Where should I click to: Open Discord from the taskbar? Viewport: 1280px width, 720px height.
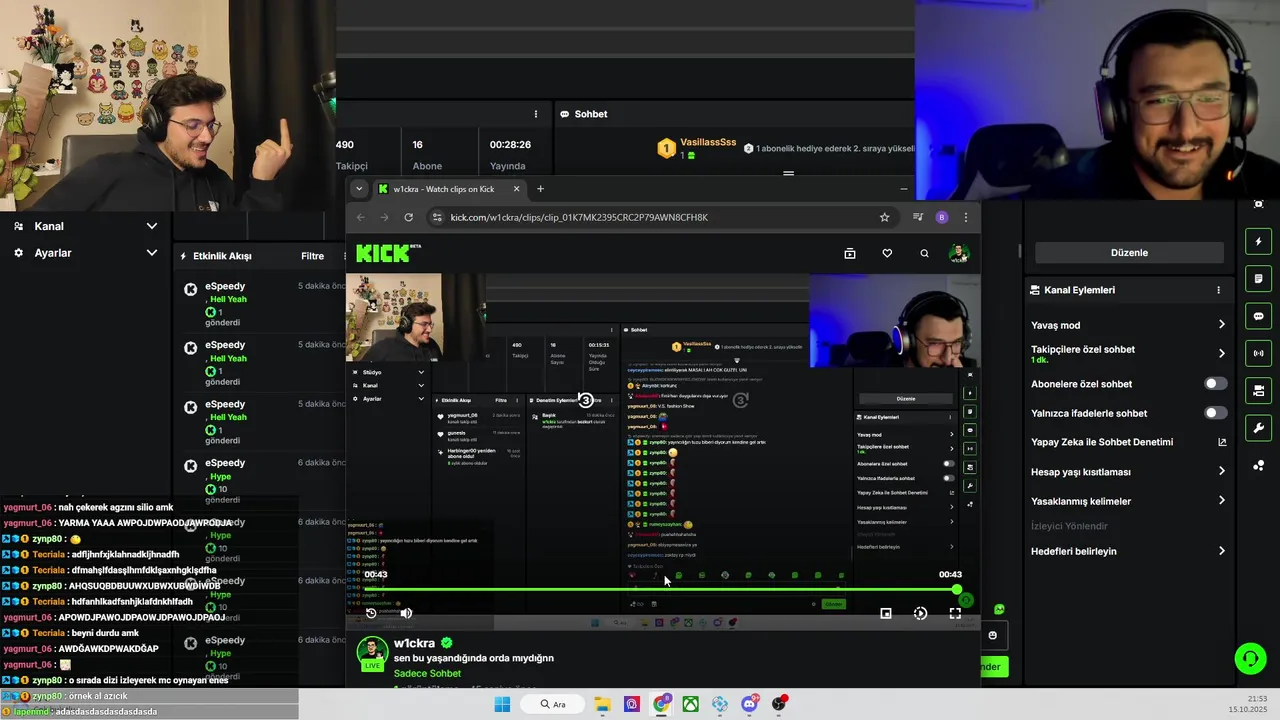coord(750,704)
